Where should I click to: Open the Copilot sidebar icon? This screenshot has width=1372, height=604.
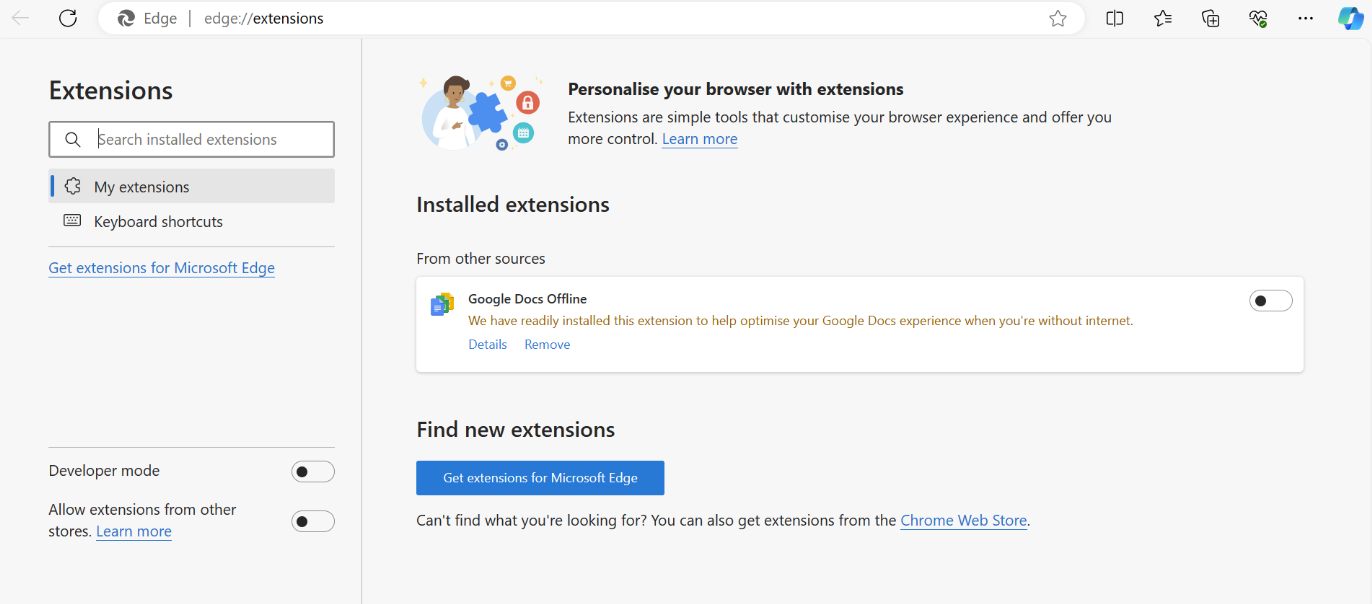coord(1351,18)
